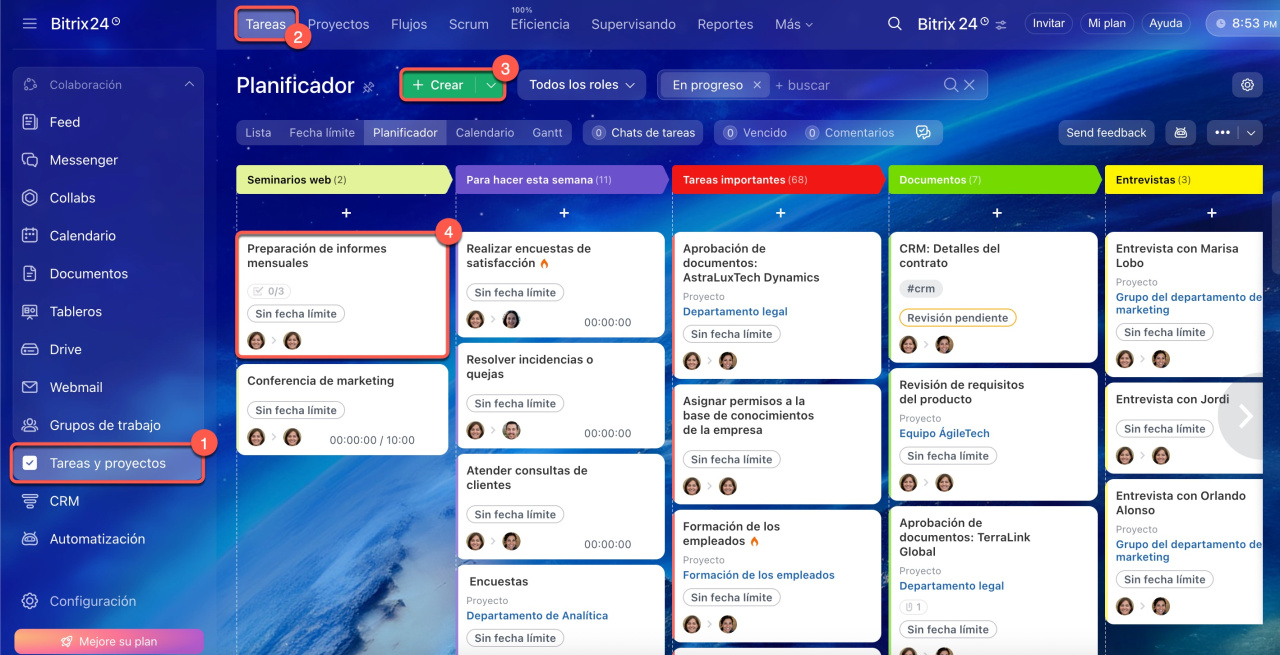The width and height of the screenshot is (1280, 655).
Task: Toggle the Vencido counter filter
Action: 755,132
